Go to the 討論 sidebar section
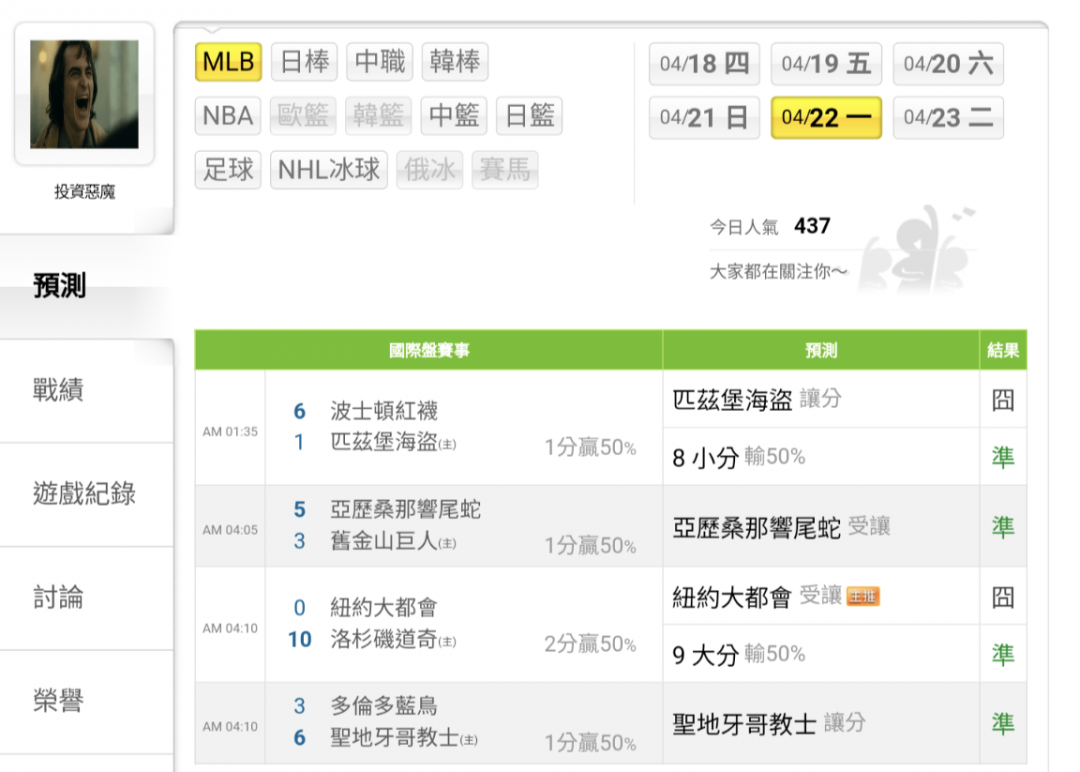The image size is (1080, 772). 86,598
